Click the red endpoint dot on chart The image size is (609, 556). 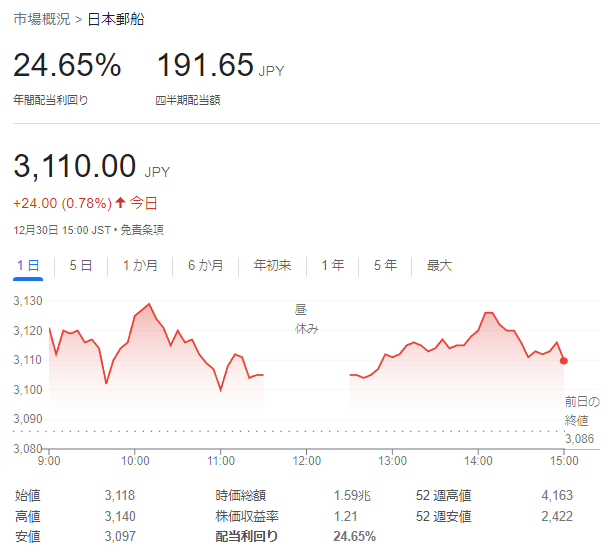[564, 361]
